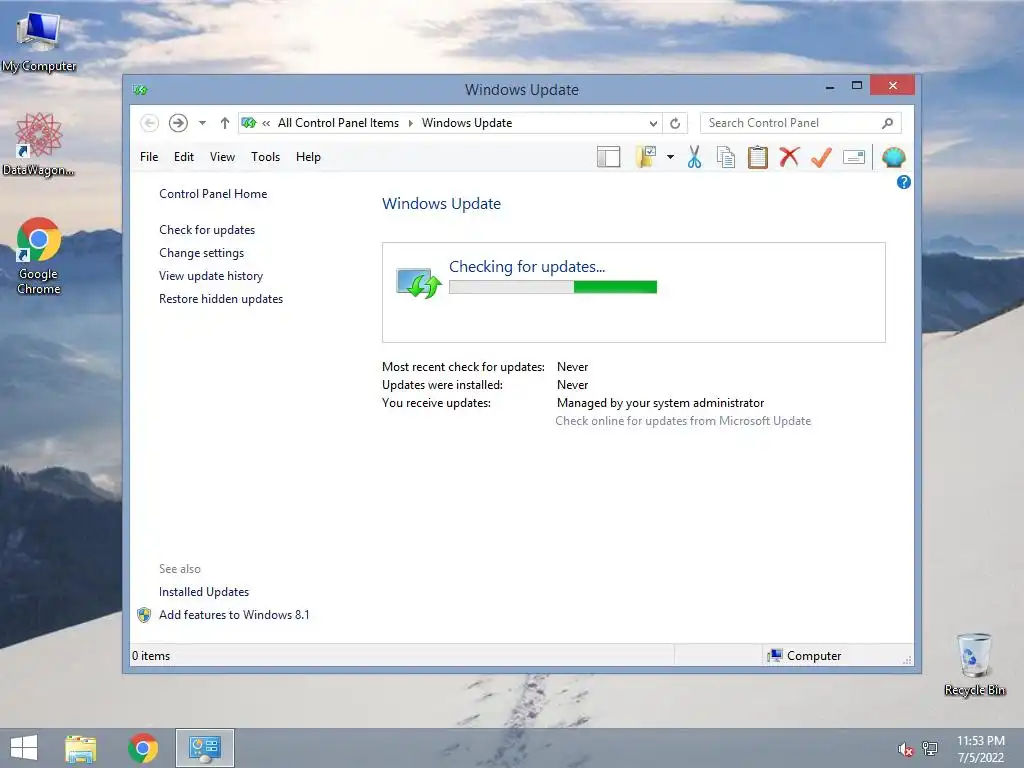The height and width of the screenshot is (768, 1024).
Task: Select All Control Panel Items breadcrumb
Action: 338,123
